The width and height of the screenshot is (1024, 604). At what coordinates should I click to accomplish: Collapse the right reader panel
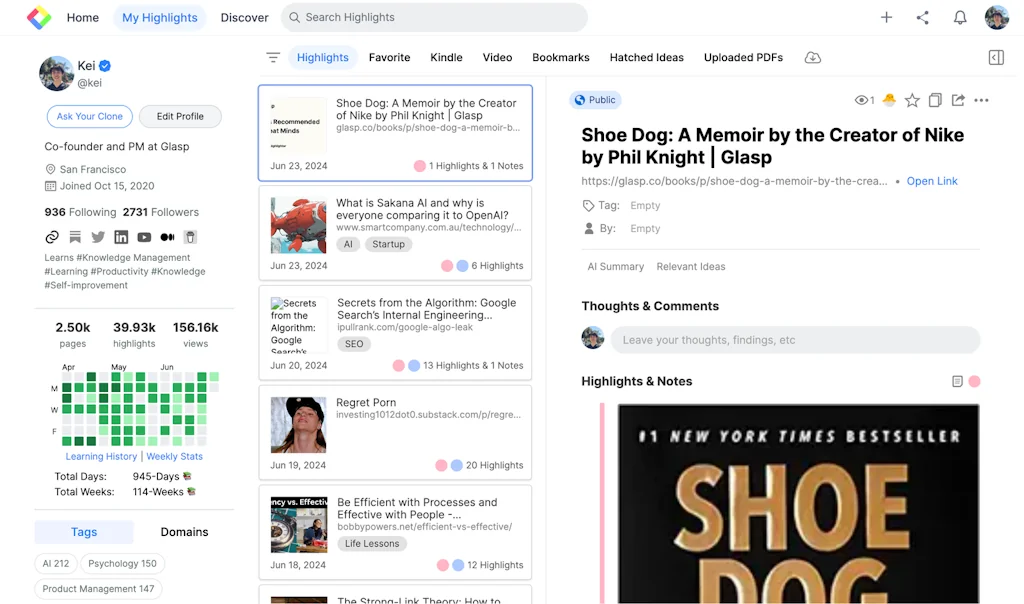pyautogui.click(x=996, y=57)
